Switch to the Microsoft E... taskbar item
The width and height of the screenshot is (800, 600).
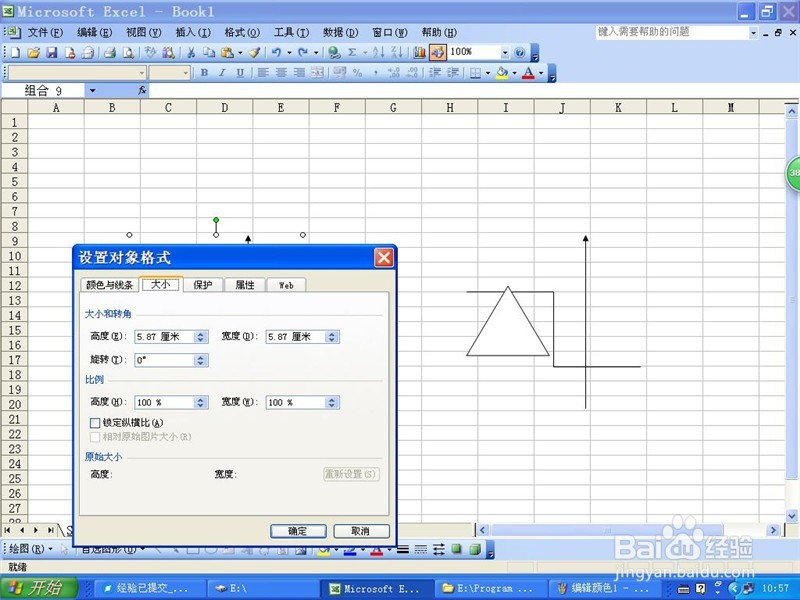(x=377, y=588)
